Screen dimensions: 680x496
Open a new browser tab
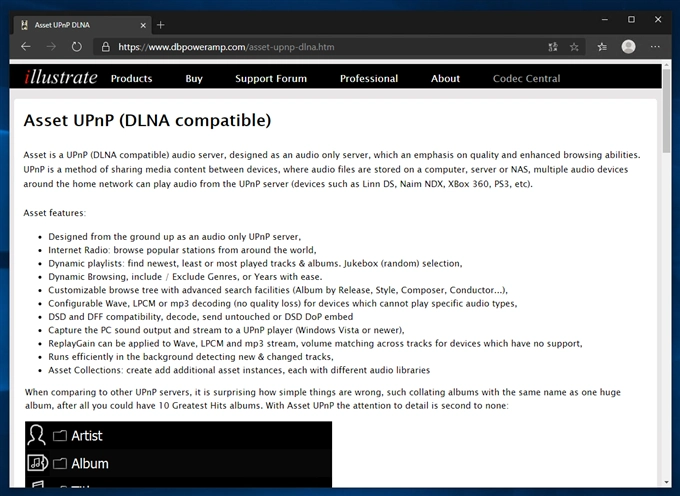click(x=160, y=25)
